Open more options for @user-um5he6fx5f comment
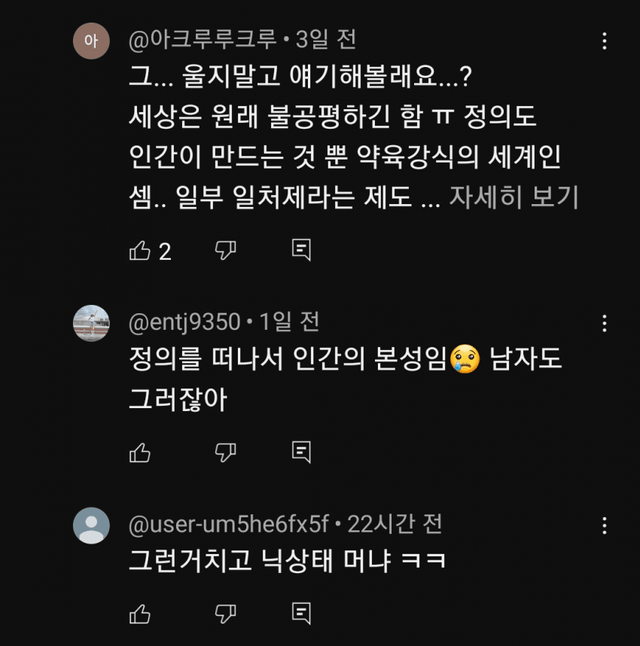640x646 pixels. coord(604,525)
